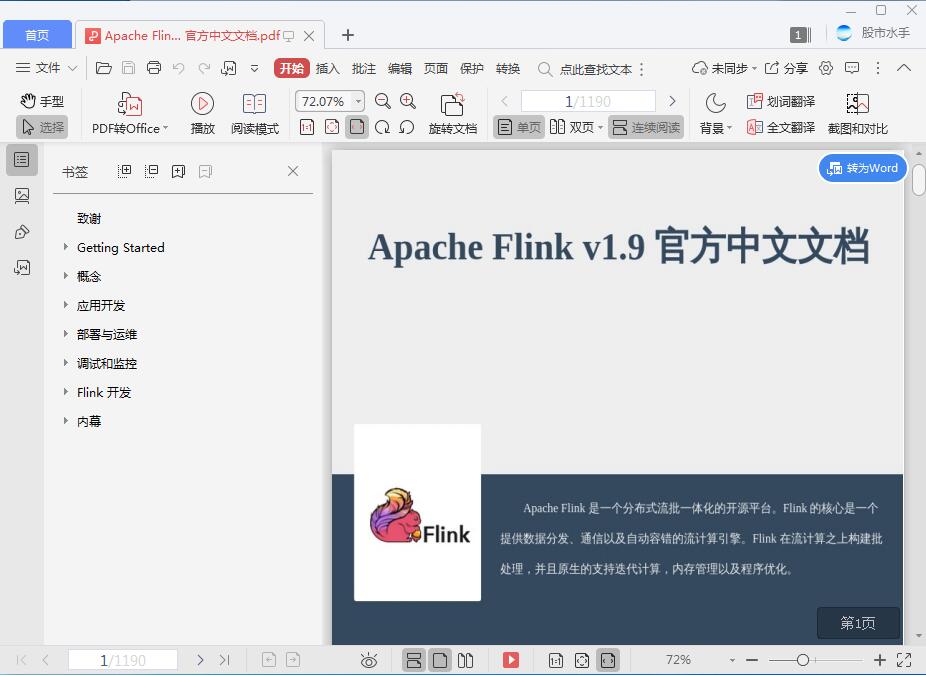Open the zoom percentage dropdown 72.07%

[x=358, y=101]
